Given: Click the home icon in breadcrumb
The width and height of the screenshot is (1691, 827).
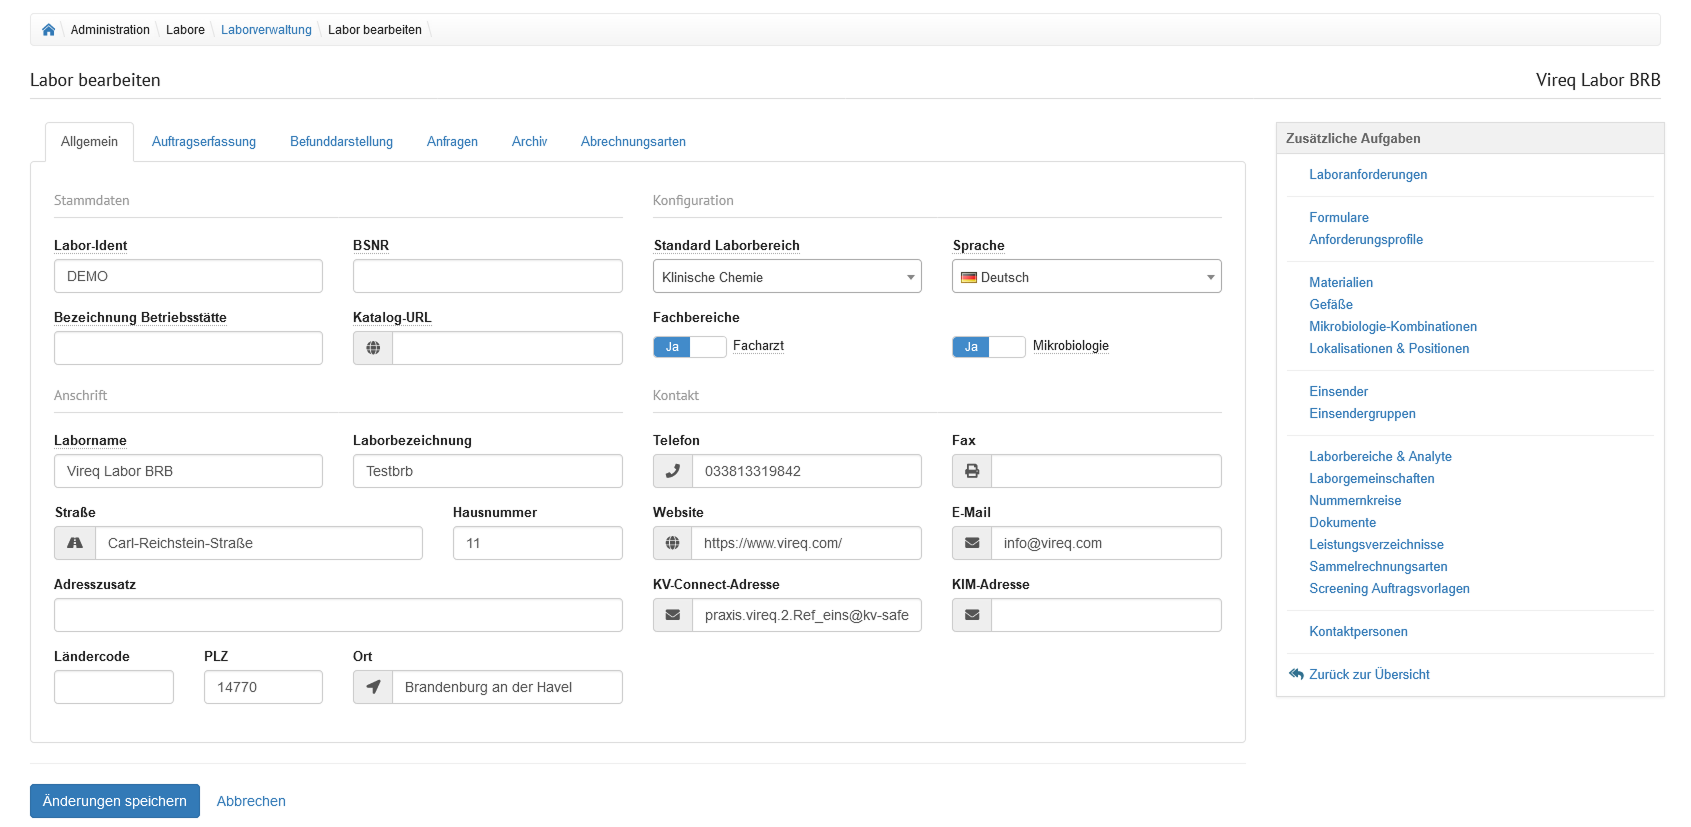Looking at the screenshot, I should tap(48, 30).
